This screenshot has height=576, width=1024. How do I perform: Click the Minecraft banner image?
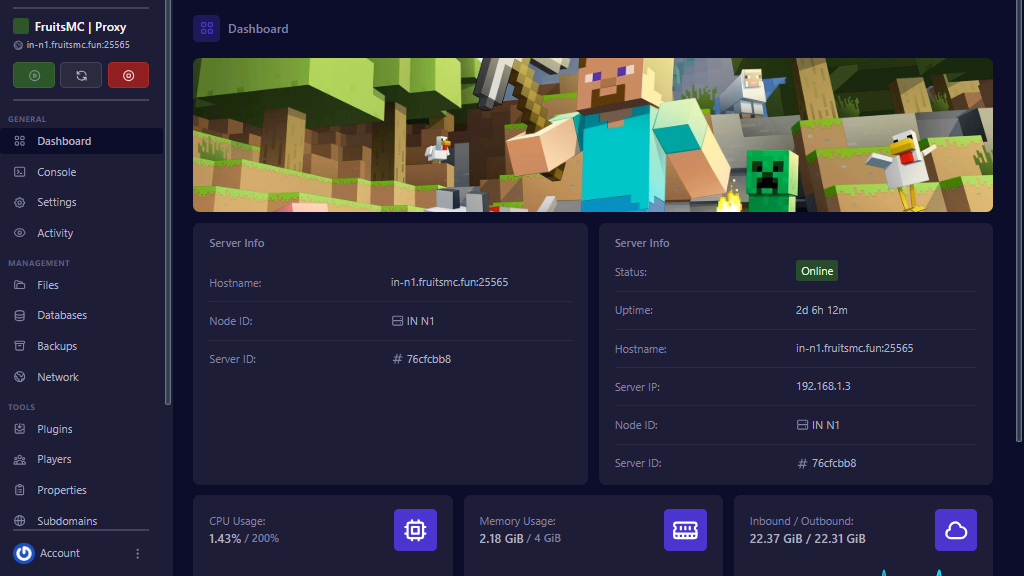(592, 134)
